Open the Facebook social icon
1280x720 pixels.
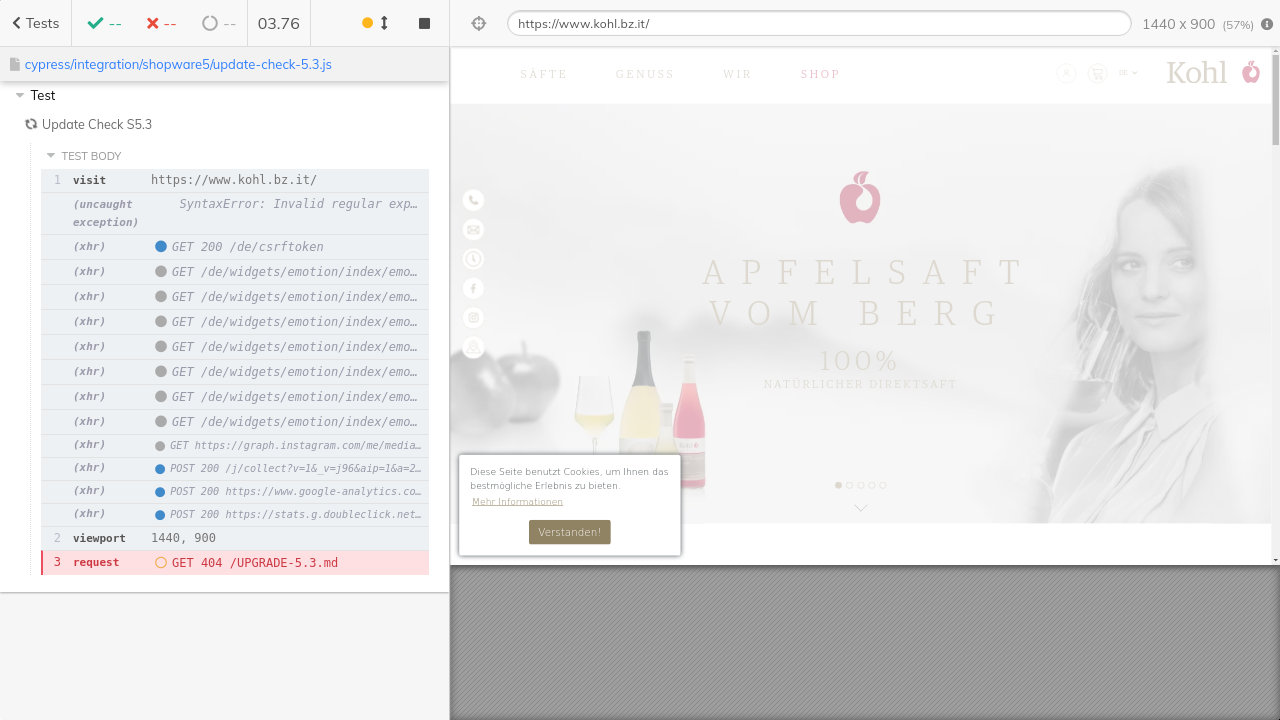click(x=473, y=288)
